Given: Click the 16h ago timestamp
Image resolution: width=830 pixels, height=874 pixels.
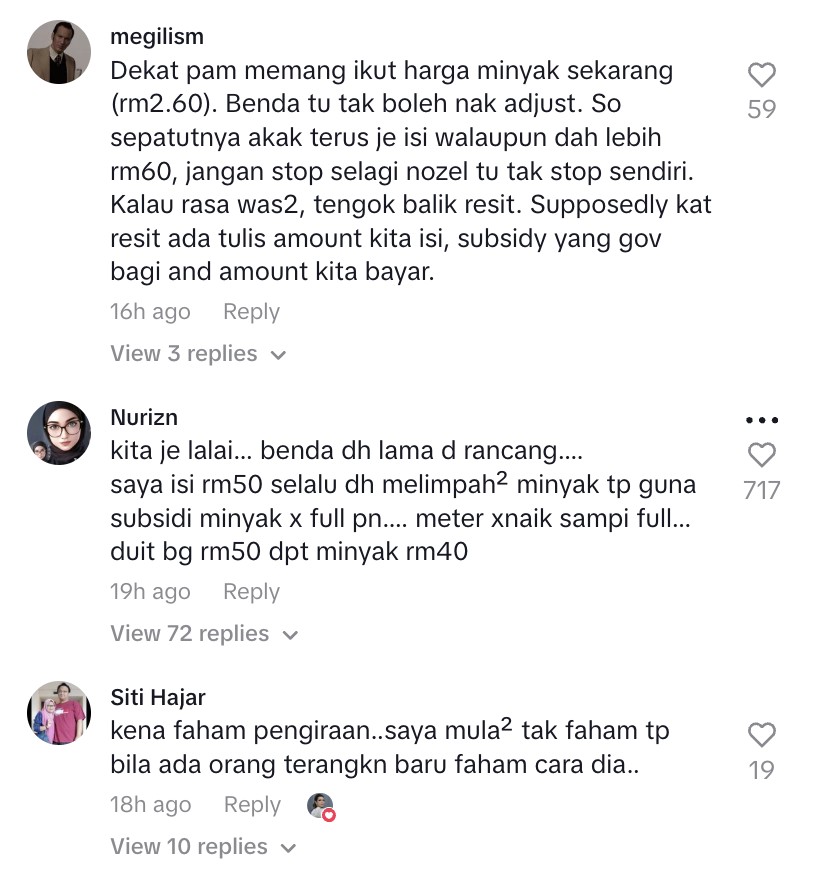Looking at the screenshot, I should click(x=151, y=312).
